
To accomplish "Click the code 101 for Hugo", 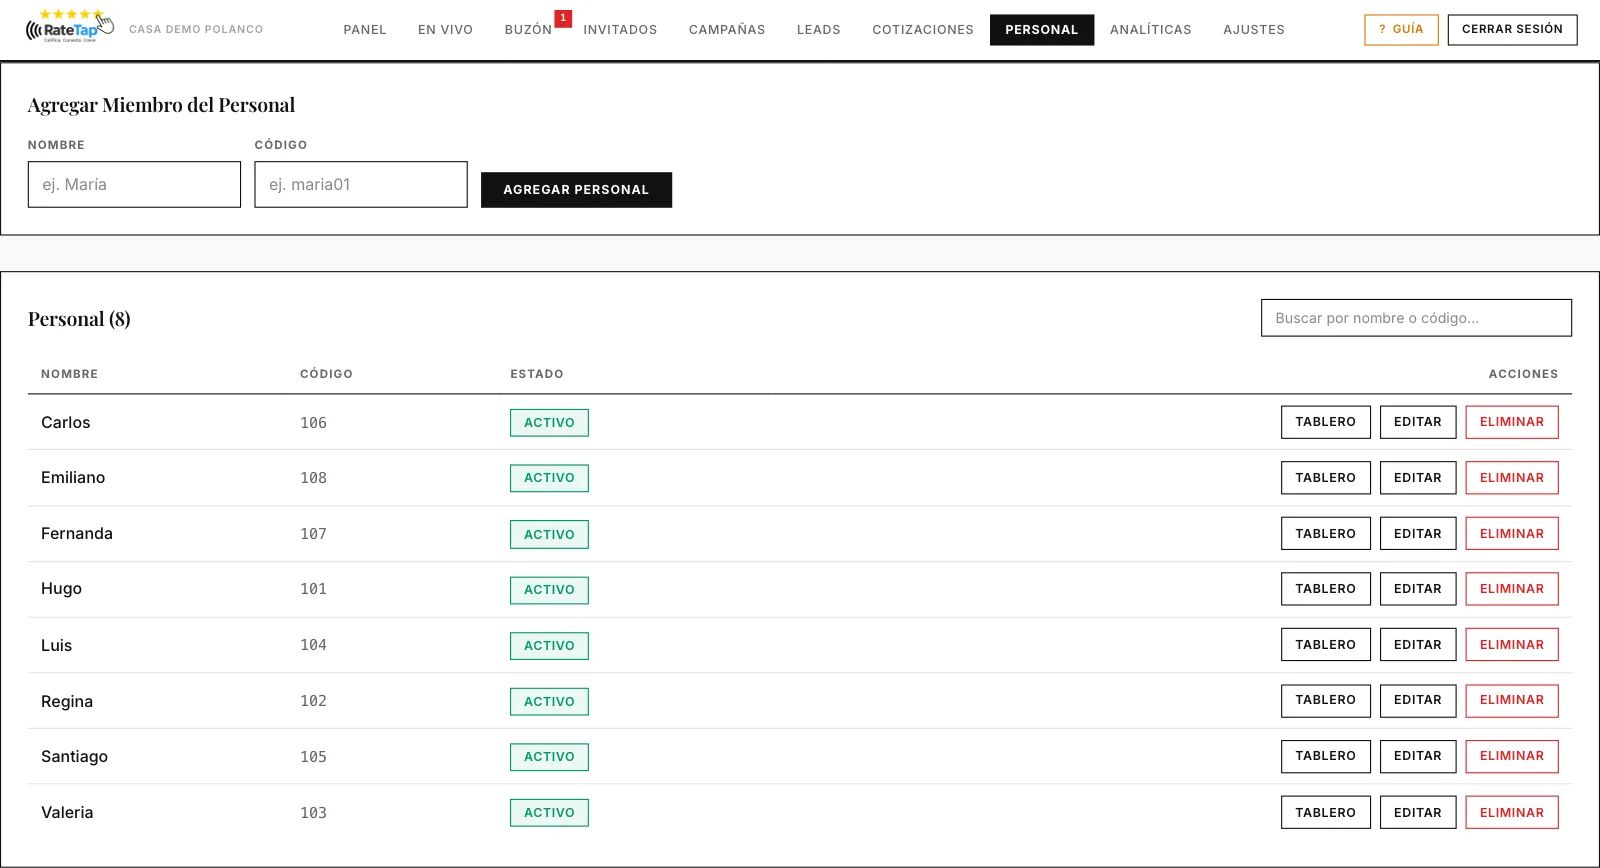I will (313, 589).
